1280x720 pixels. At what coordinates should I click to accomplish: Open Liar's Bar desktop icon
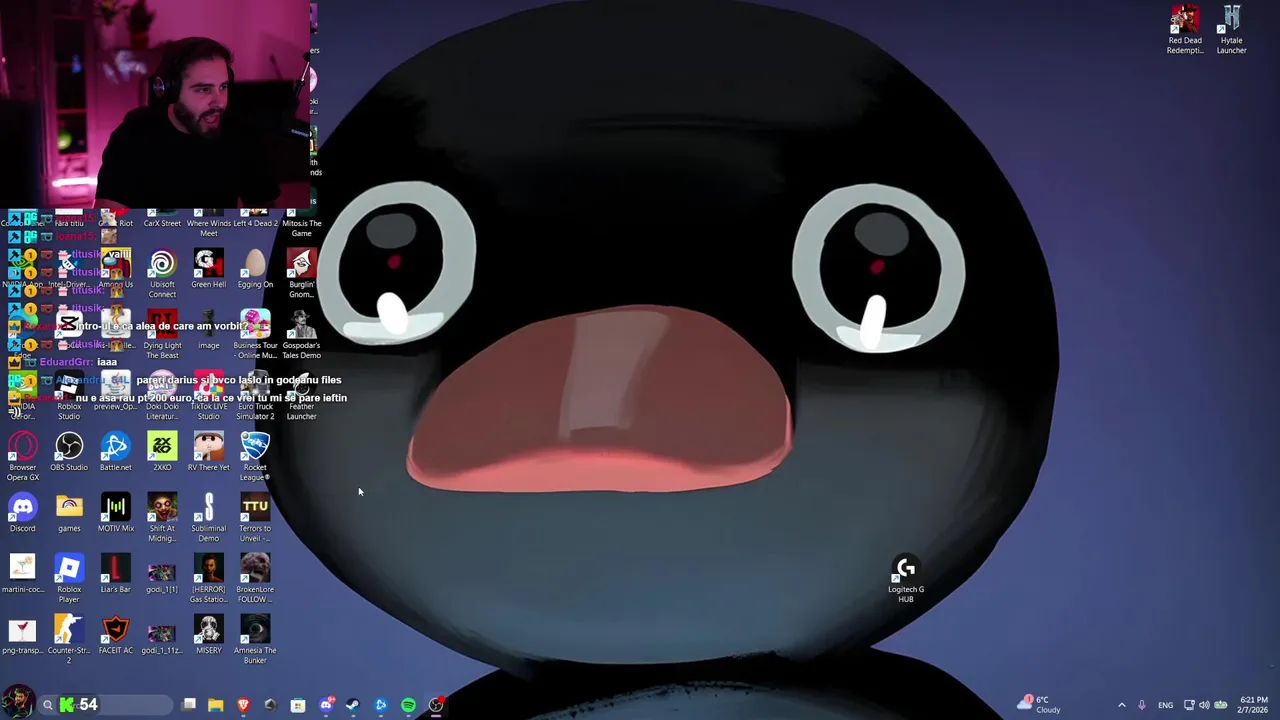click(x=115, y=574)
